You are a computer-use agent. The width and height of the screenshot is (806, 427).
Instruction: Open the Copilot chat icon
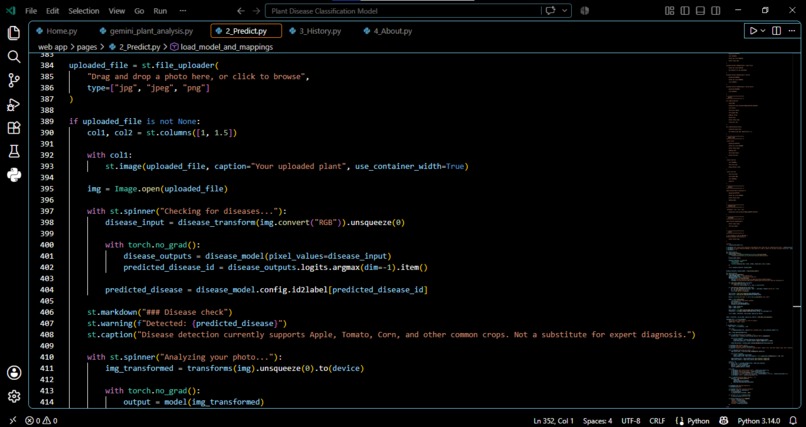pos(551,11)
